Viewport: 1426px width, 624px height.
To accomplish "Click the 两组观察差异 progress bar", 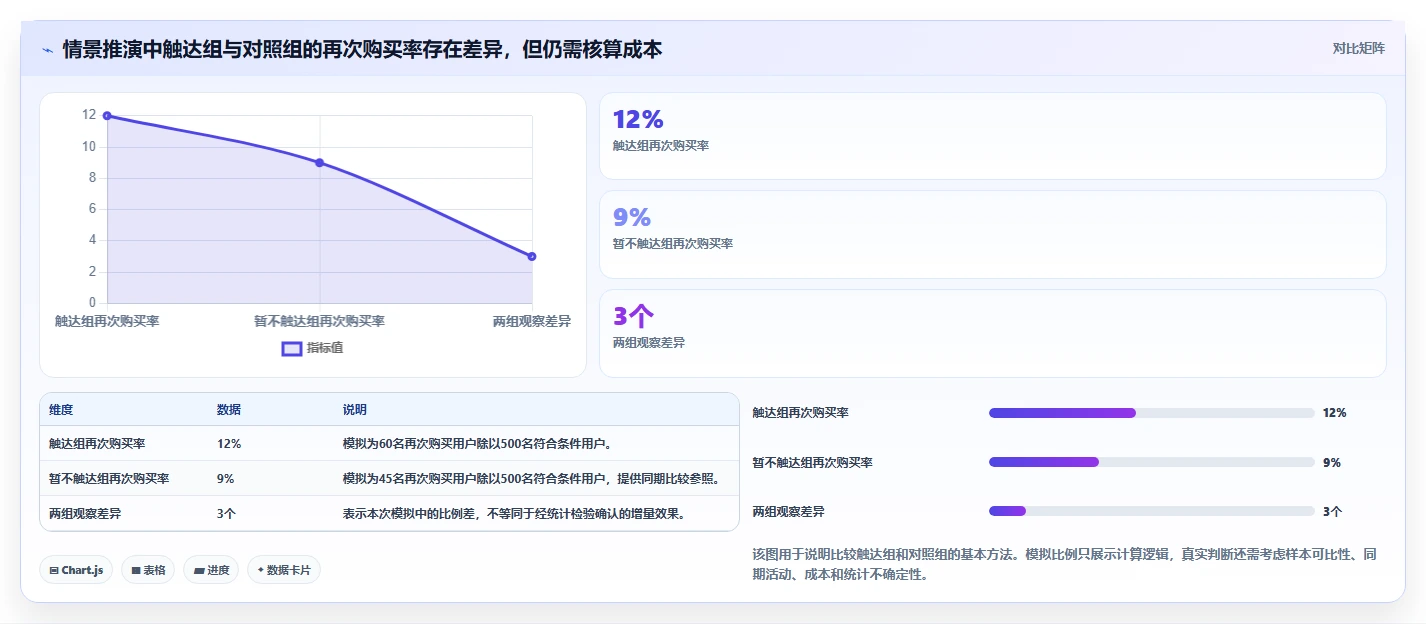I will [x=1151, y=511].
